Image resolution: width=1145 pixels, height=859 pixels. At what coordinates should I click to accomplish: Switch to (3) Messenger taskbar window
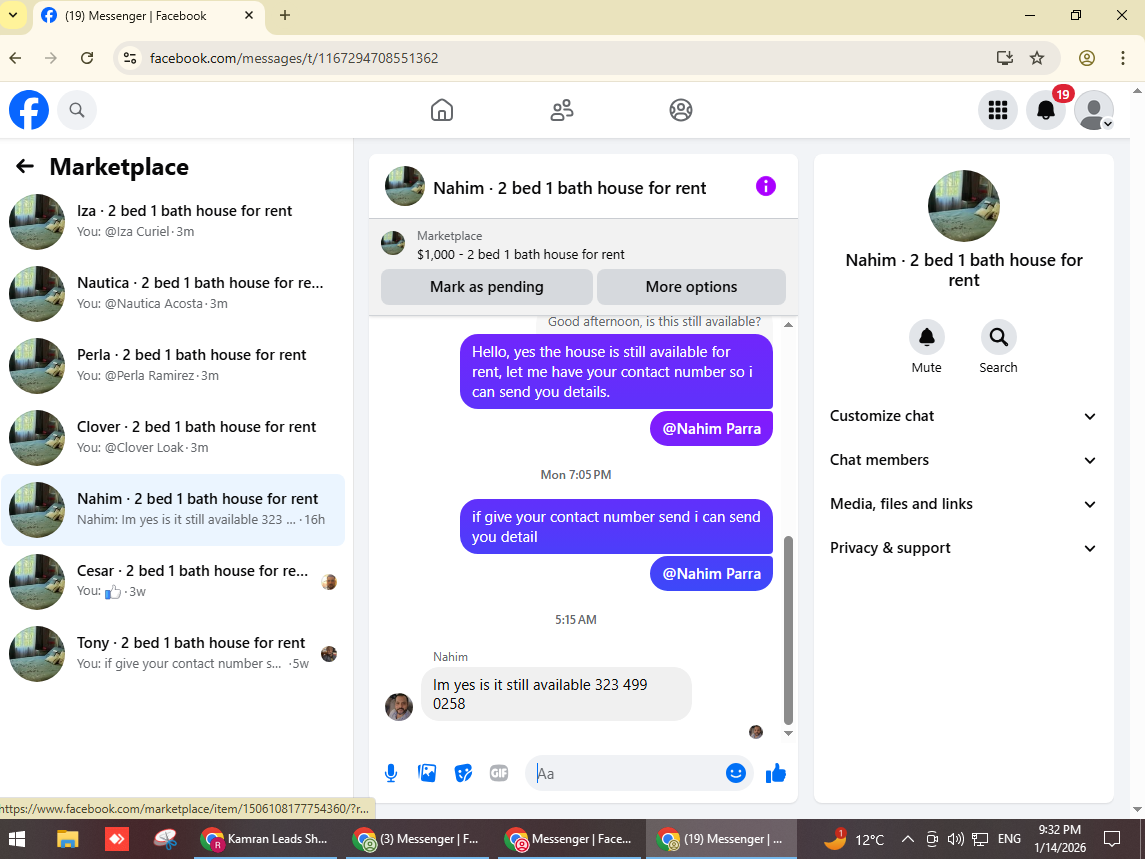pyautogui.click(x=416, y=839)
